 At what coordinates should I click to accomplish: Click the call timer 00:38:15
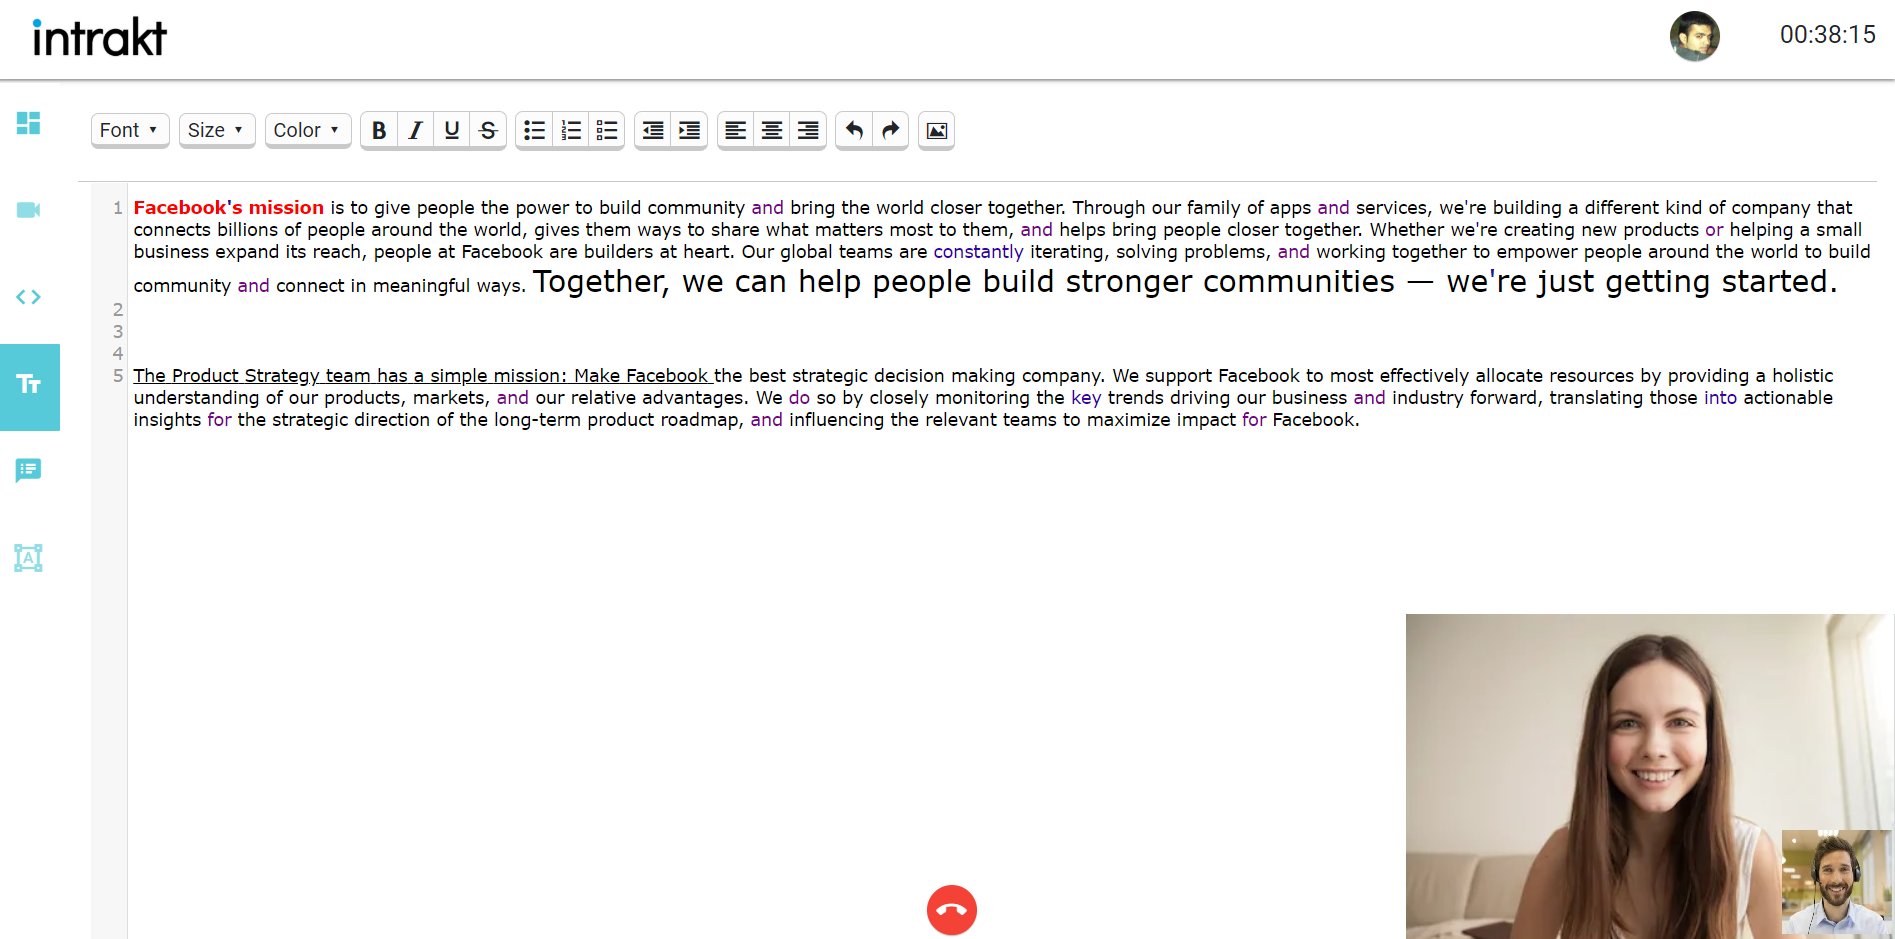click(1828, 35)
